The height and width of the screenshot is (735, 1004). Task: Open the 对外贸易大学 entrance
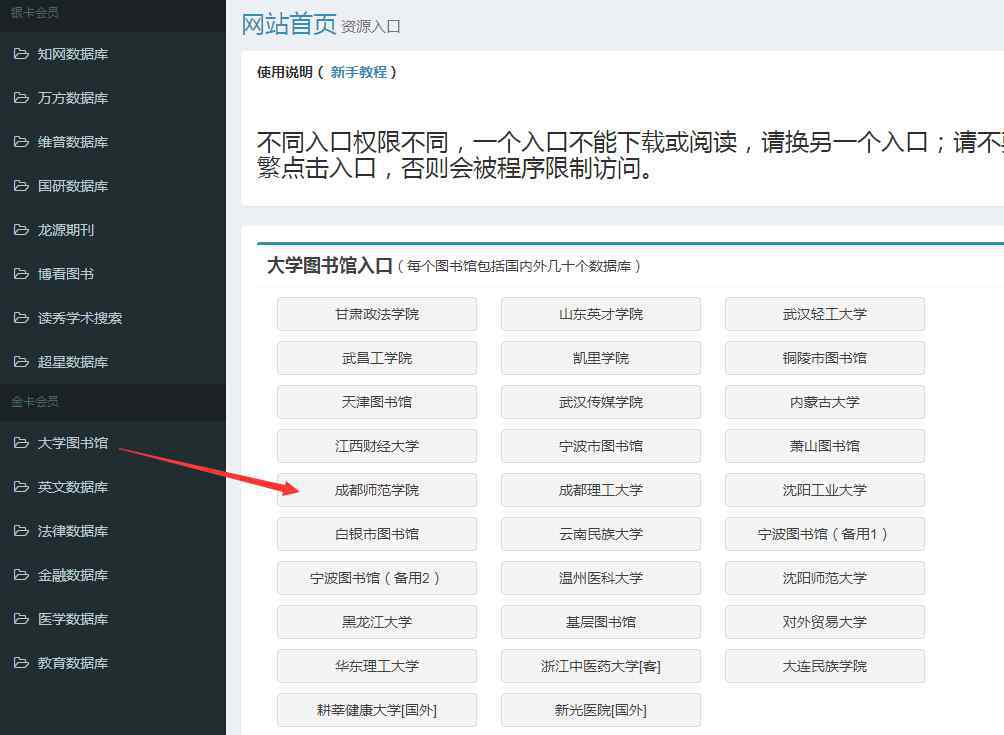coord(825,622)
